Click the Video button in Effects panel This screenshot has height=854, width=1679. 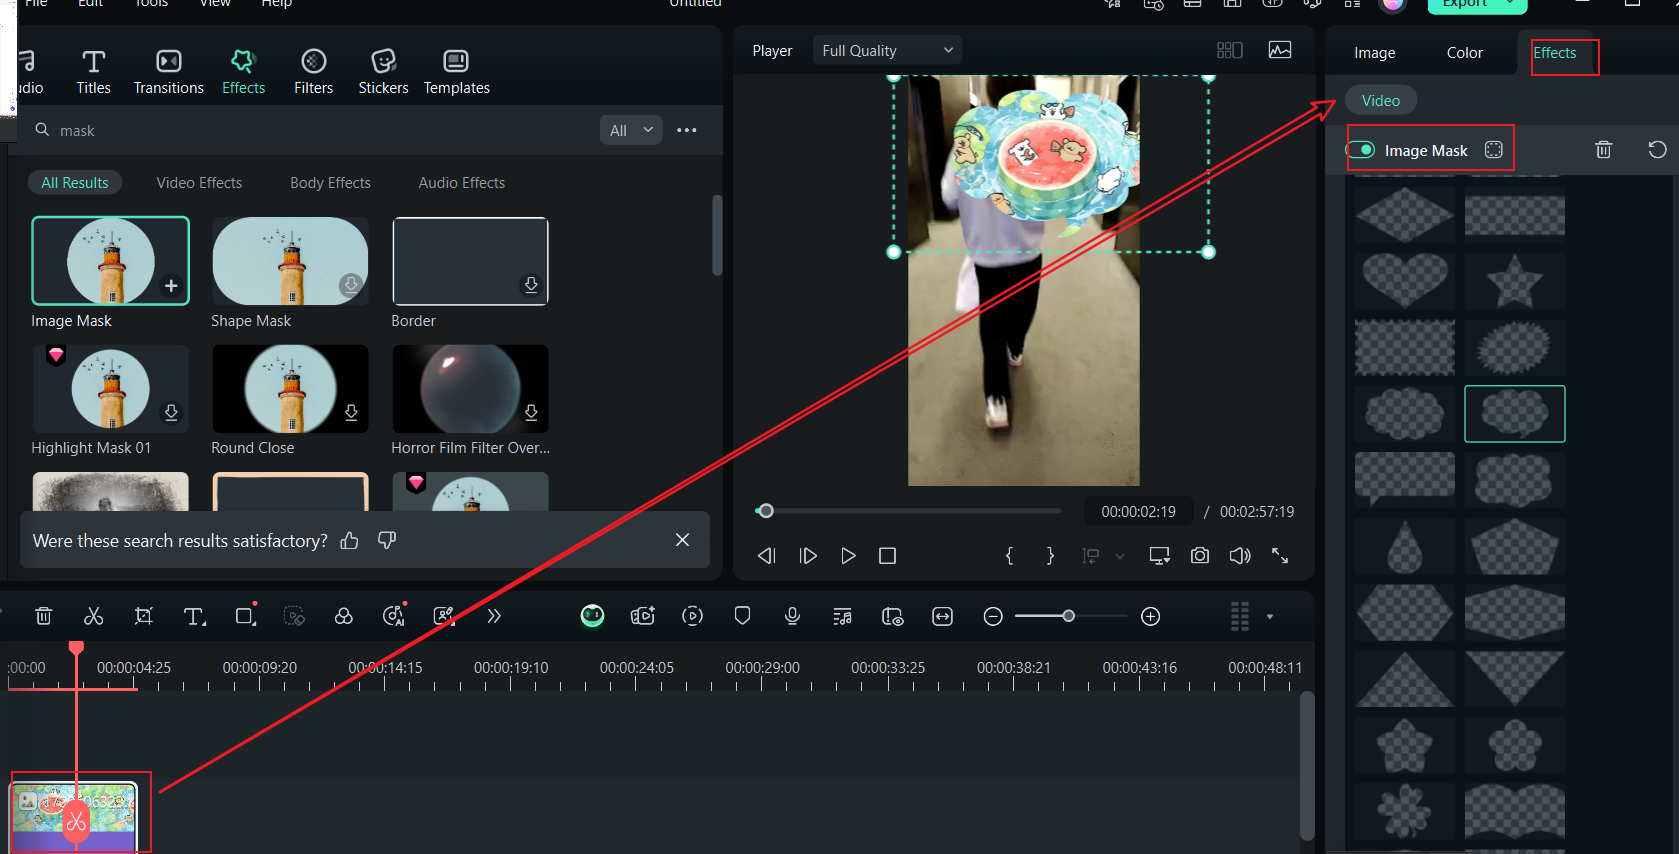click(1380, 101)
